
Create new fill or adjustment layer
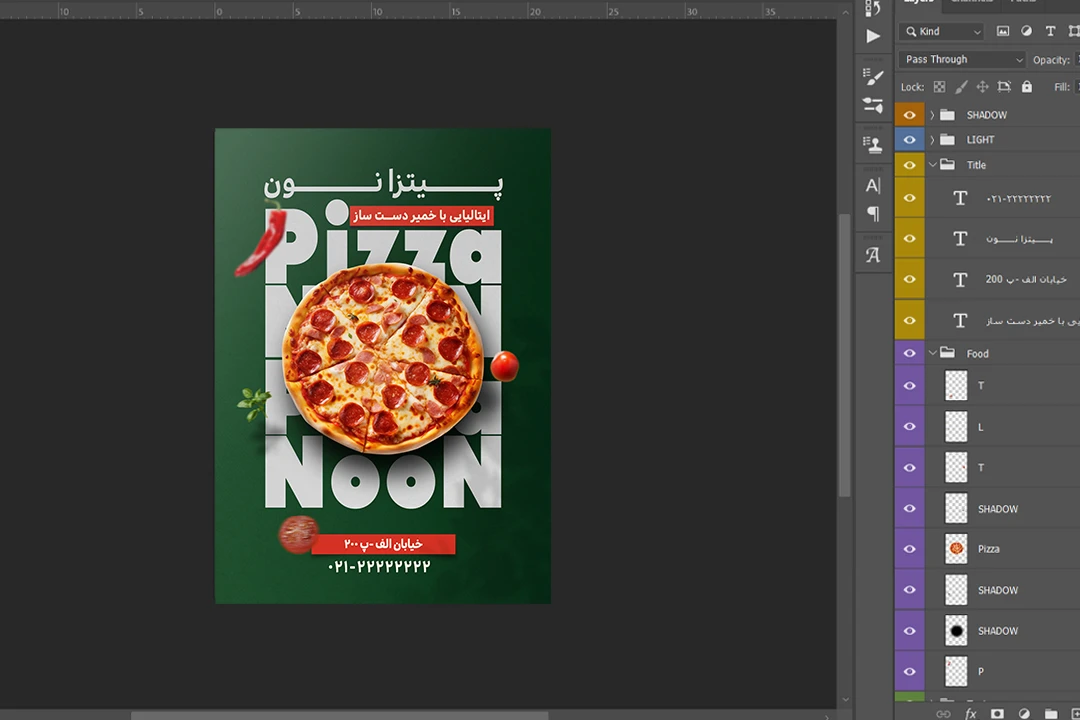(x=1024, y=714)
